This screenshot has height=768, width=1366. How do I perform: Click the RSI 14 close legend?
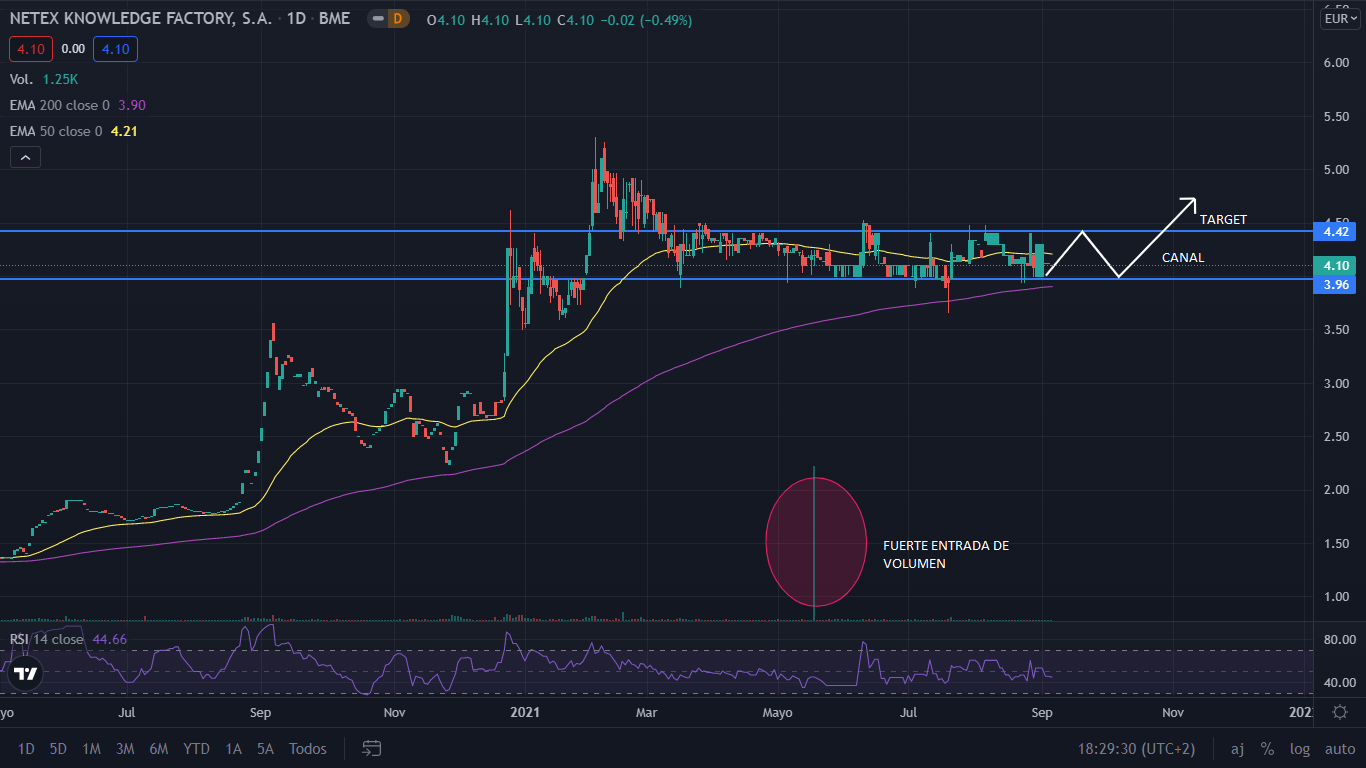coord(48,639)
